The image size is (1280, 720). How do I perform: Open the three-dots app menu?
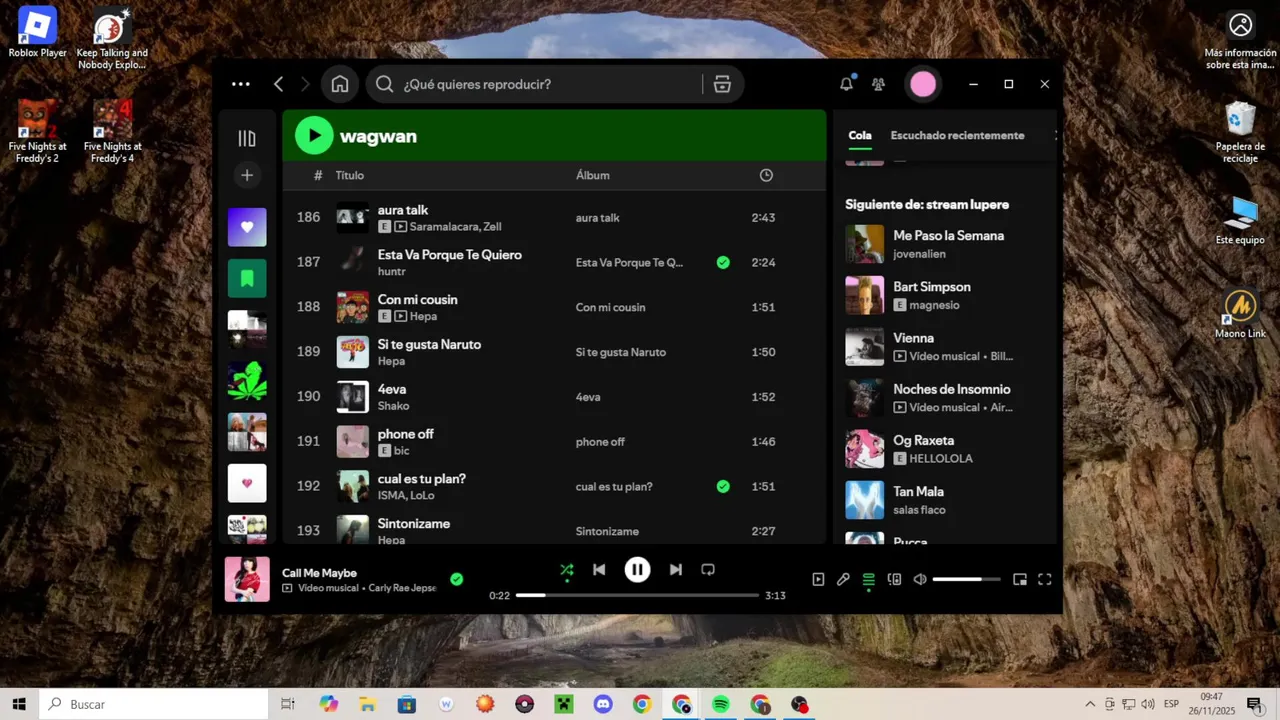click(241, 84)
